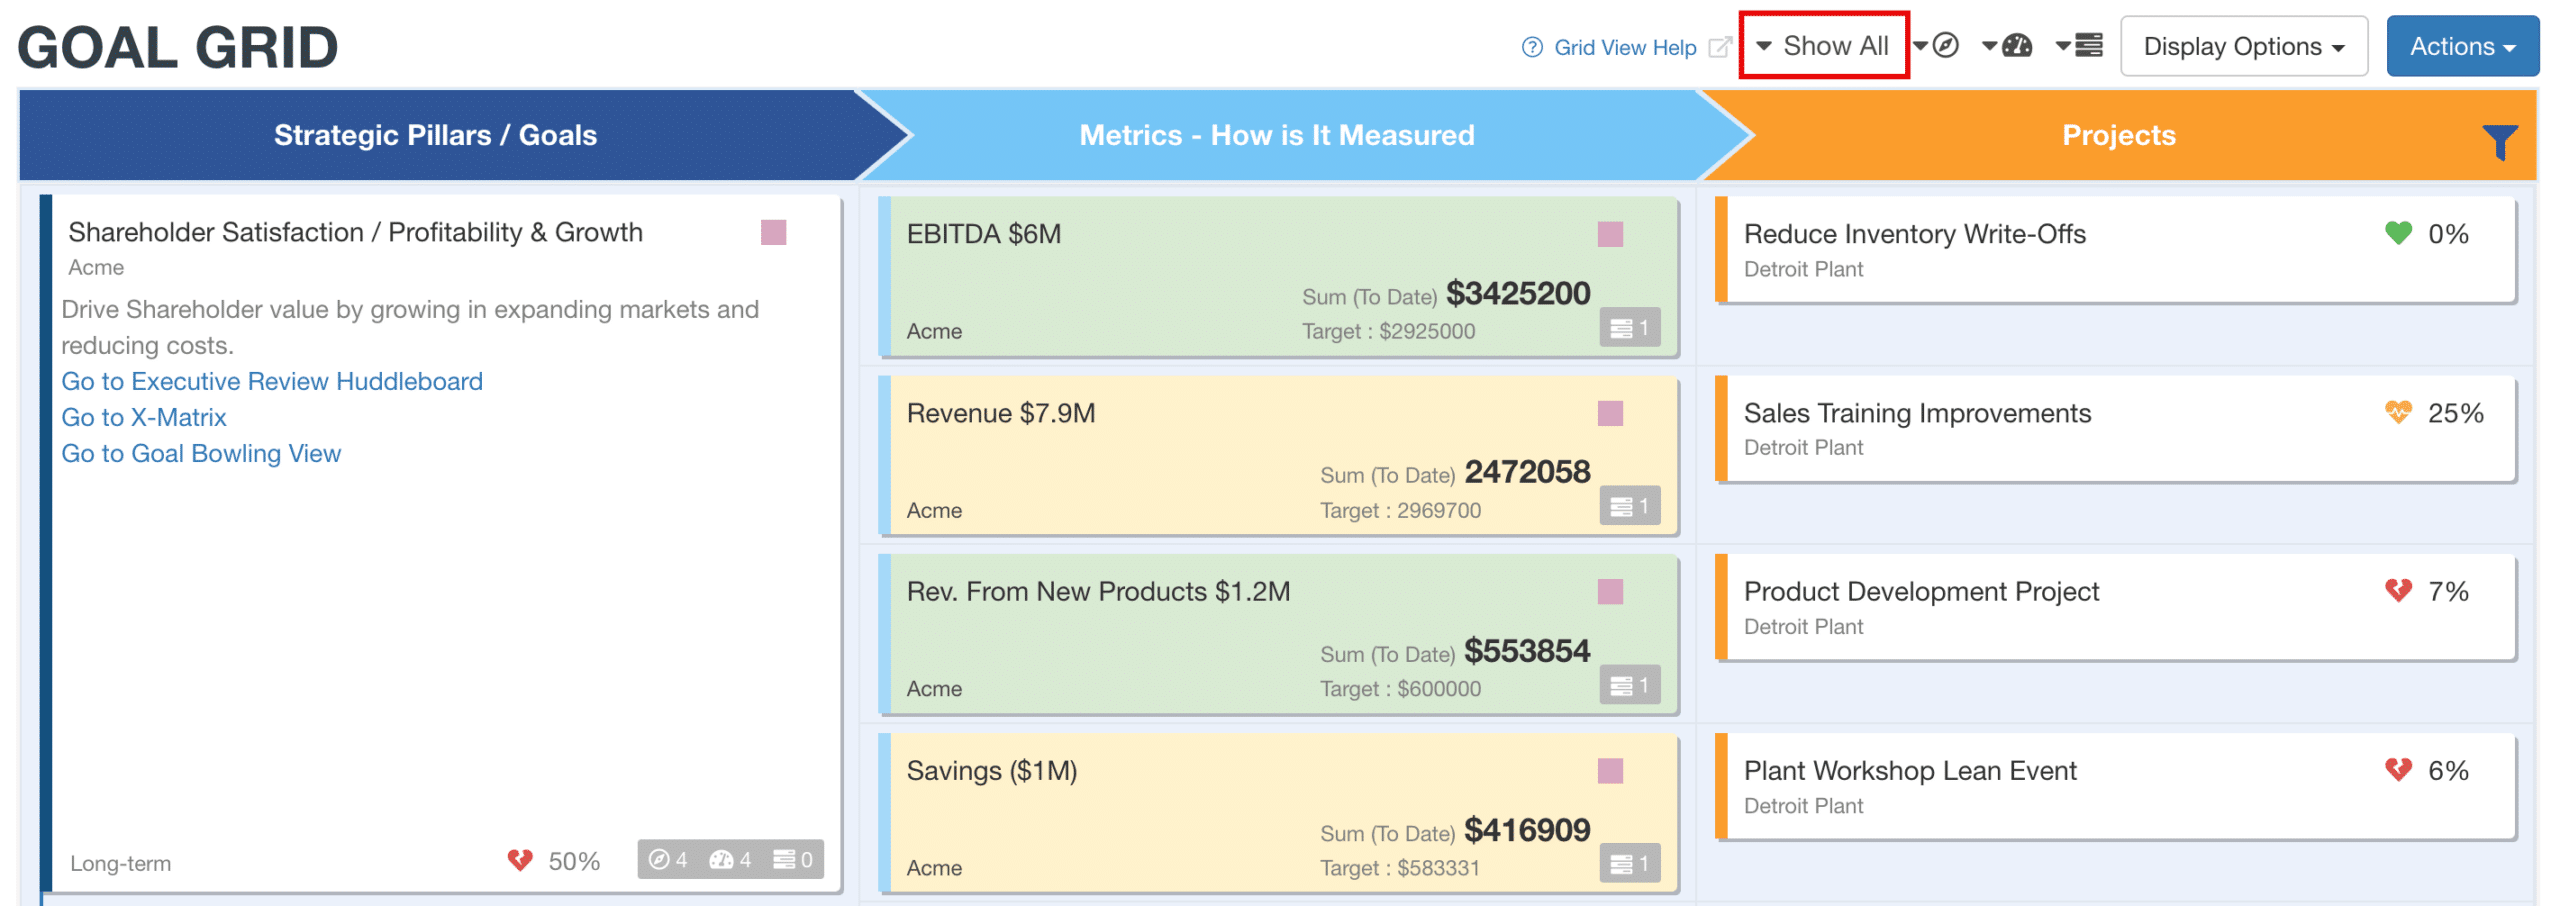Click the 50% heart indicator on the pillar card
The height and width of the screenshot is (906, 2560).
click(x=521, y=860)
